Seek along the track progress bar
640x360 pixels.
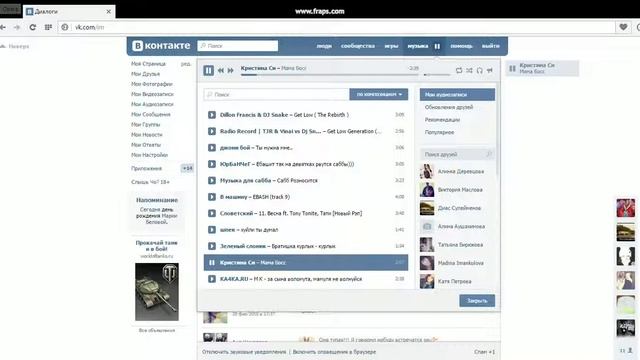coord(330,75)
